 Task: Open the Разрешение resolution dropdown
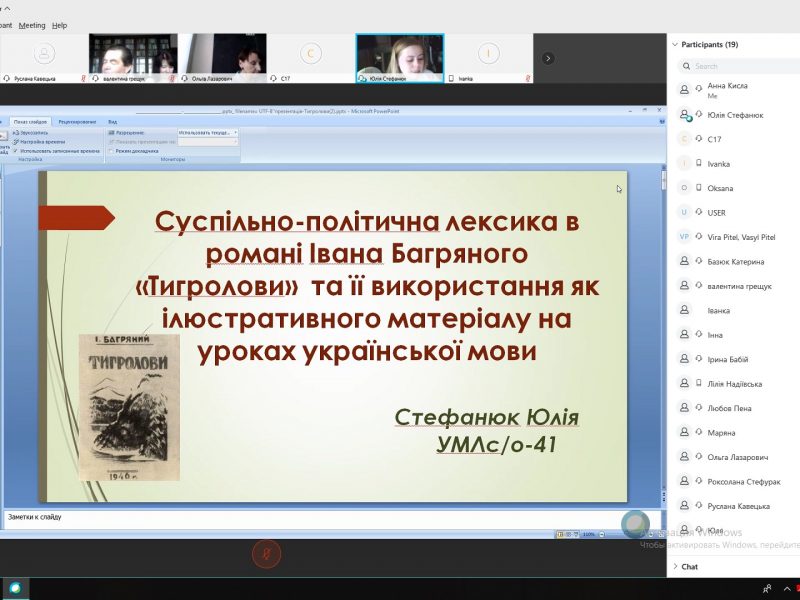pyautogui.click(x=208, y=132)
